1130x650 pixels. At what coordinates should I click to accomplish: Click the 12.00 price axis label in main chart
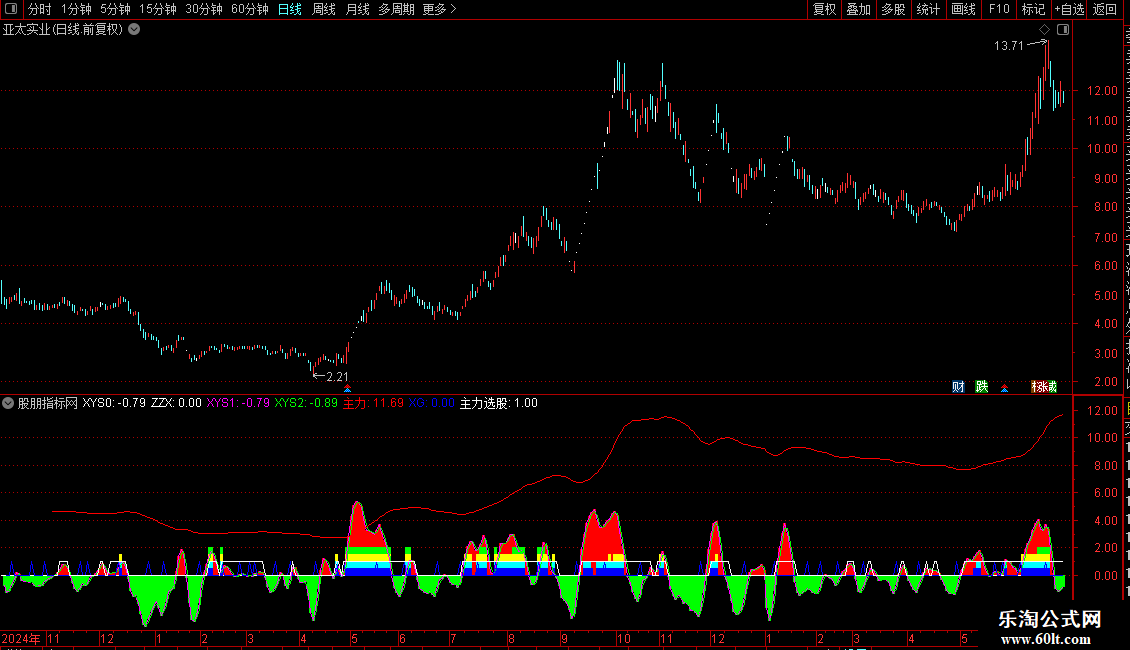pyautogui.click(x=1102, y=92)
